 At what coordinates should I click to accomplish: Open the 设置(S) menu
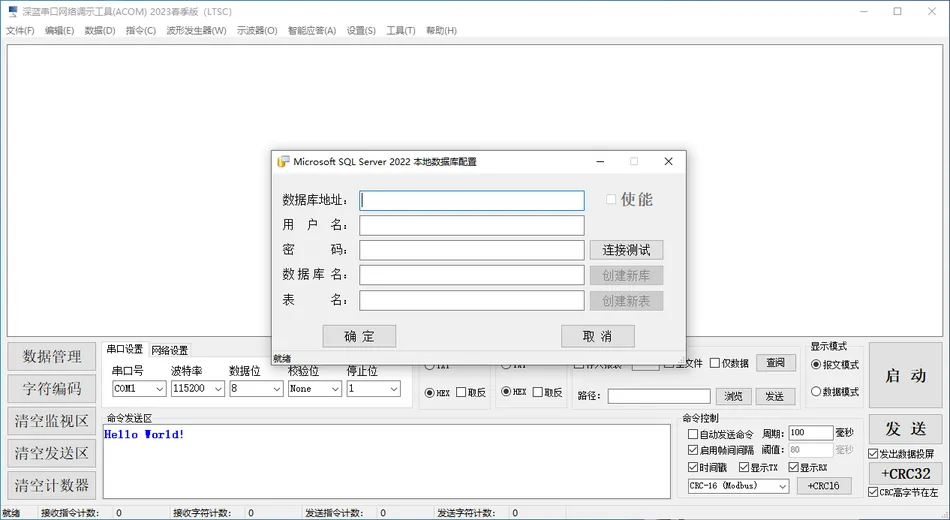click(x=361, y=30)
